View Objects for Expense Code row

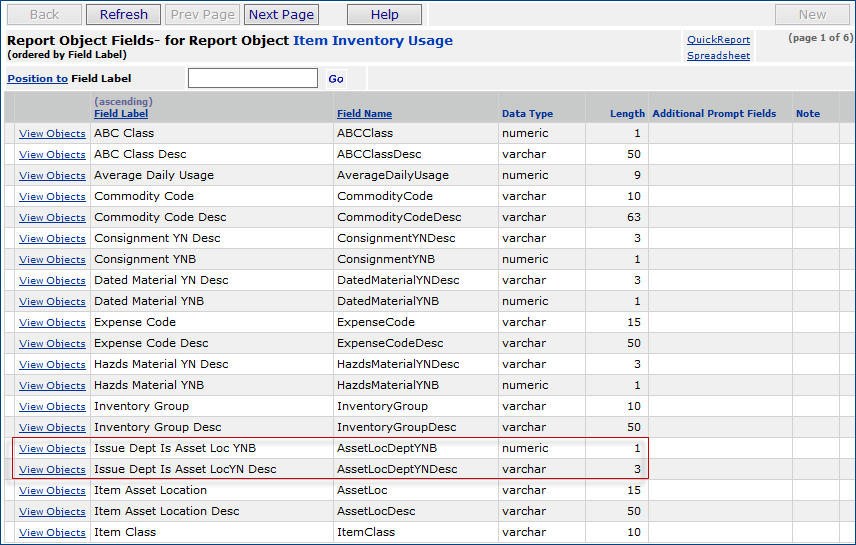pyautogui.click(x=52, y=323)
